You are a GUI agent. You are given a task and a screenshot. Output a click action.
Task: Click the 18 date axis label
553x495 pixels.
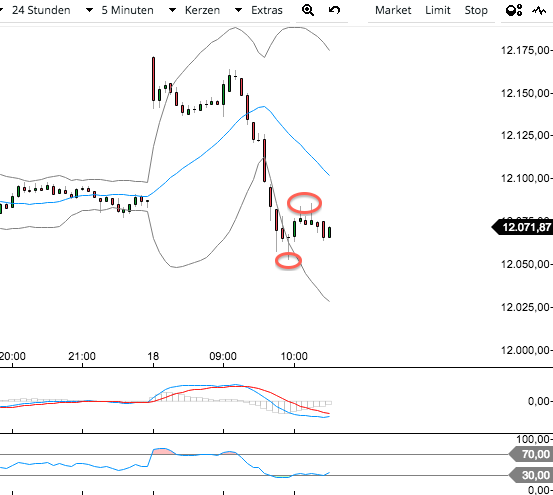pyautogui.click(x=153, y=356)
